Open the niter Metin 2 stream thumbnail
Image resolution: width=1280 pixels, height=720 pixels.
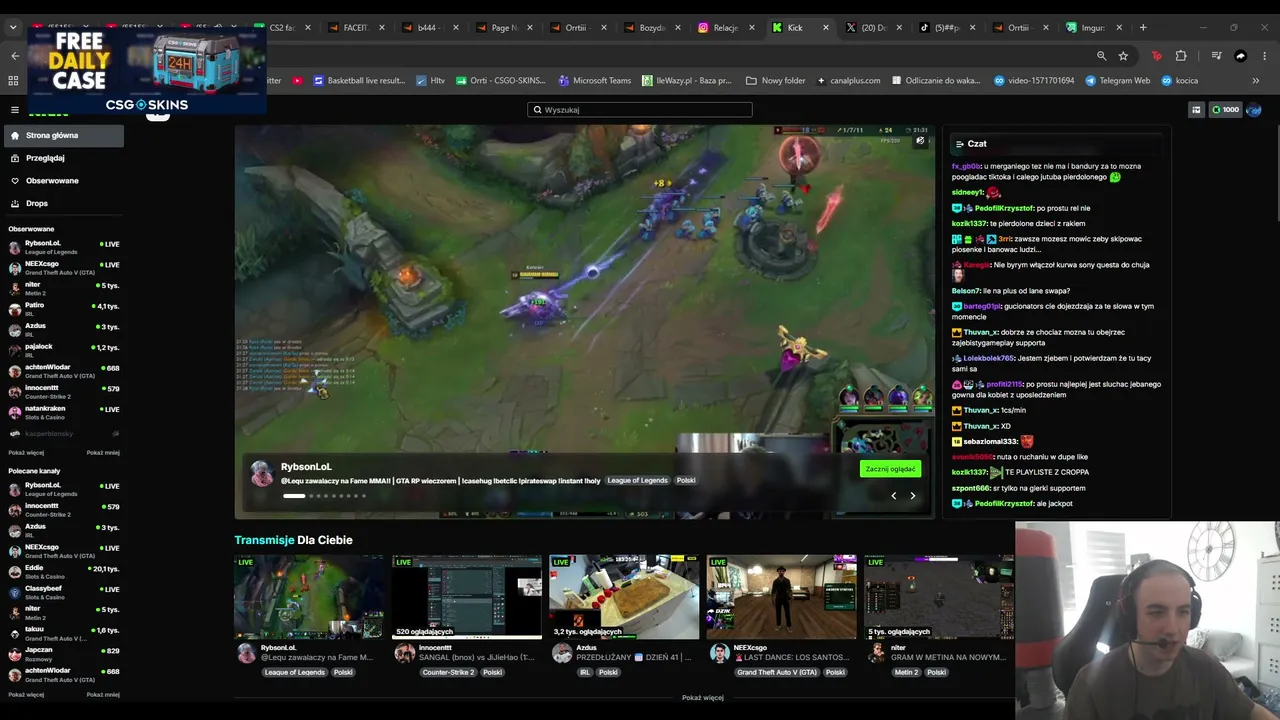point(938,597)
